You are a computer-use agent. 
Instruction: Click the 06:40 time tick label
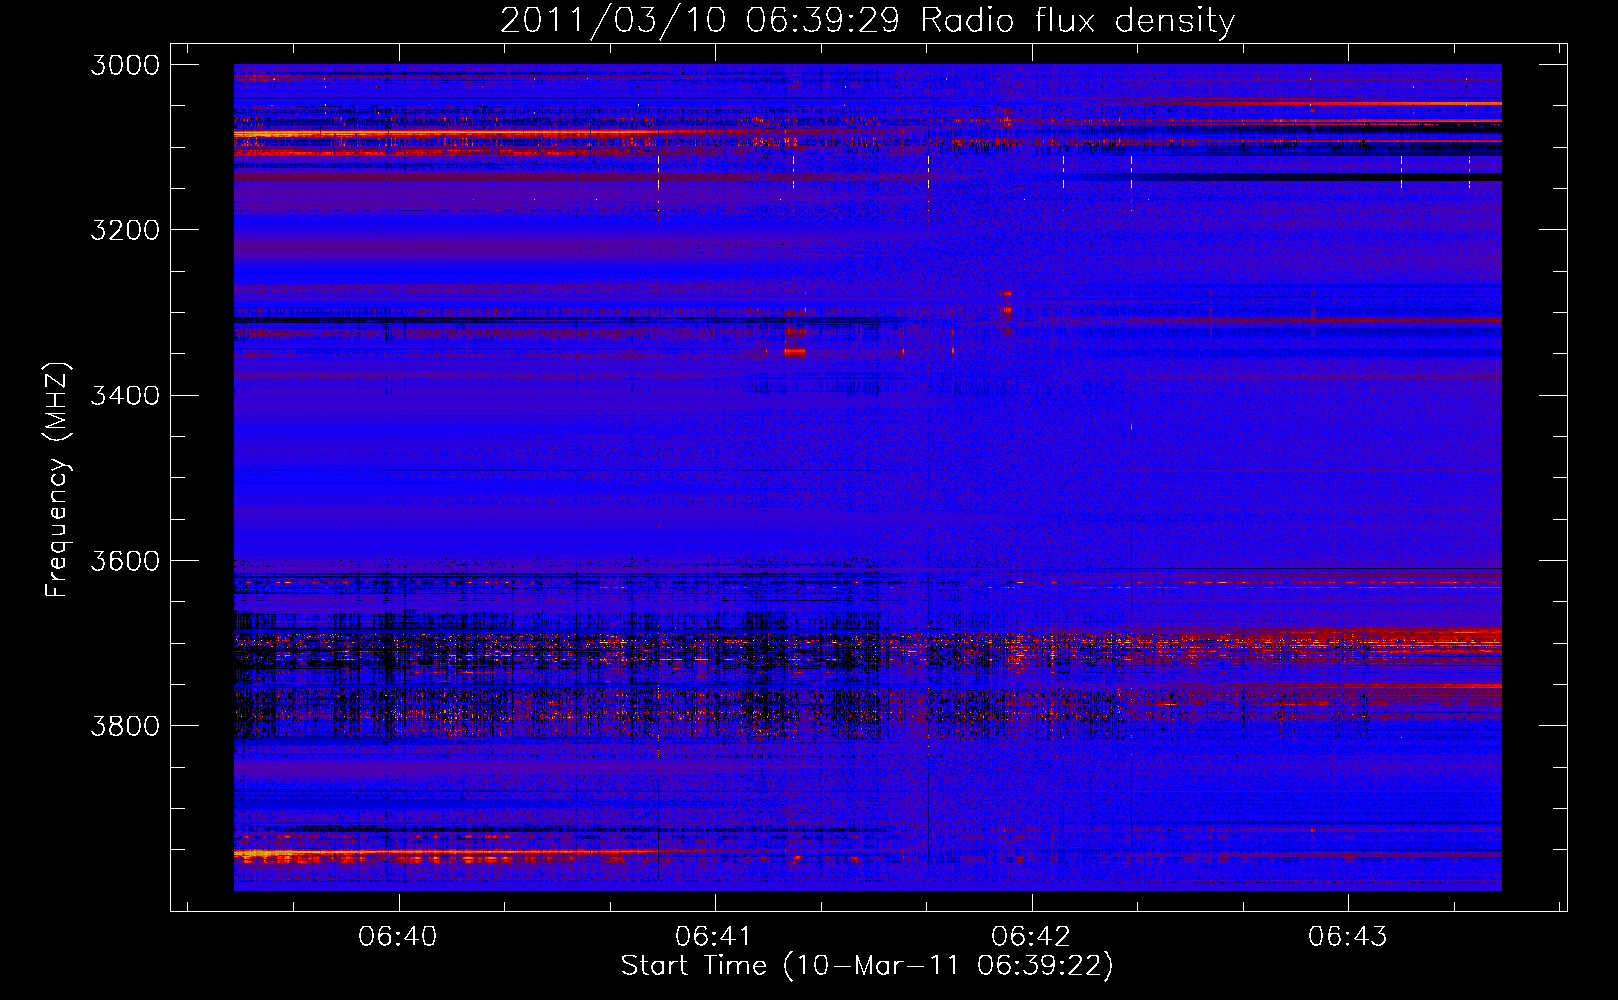(398, 936)
